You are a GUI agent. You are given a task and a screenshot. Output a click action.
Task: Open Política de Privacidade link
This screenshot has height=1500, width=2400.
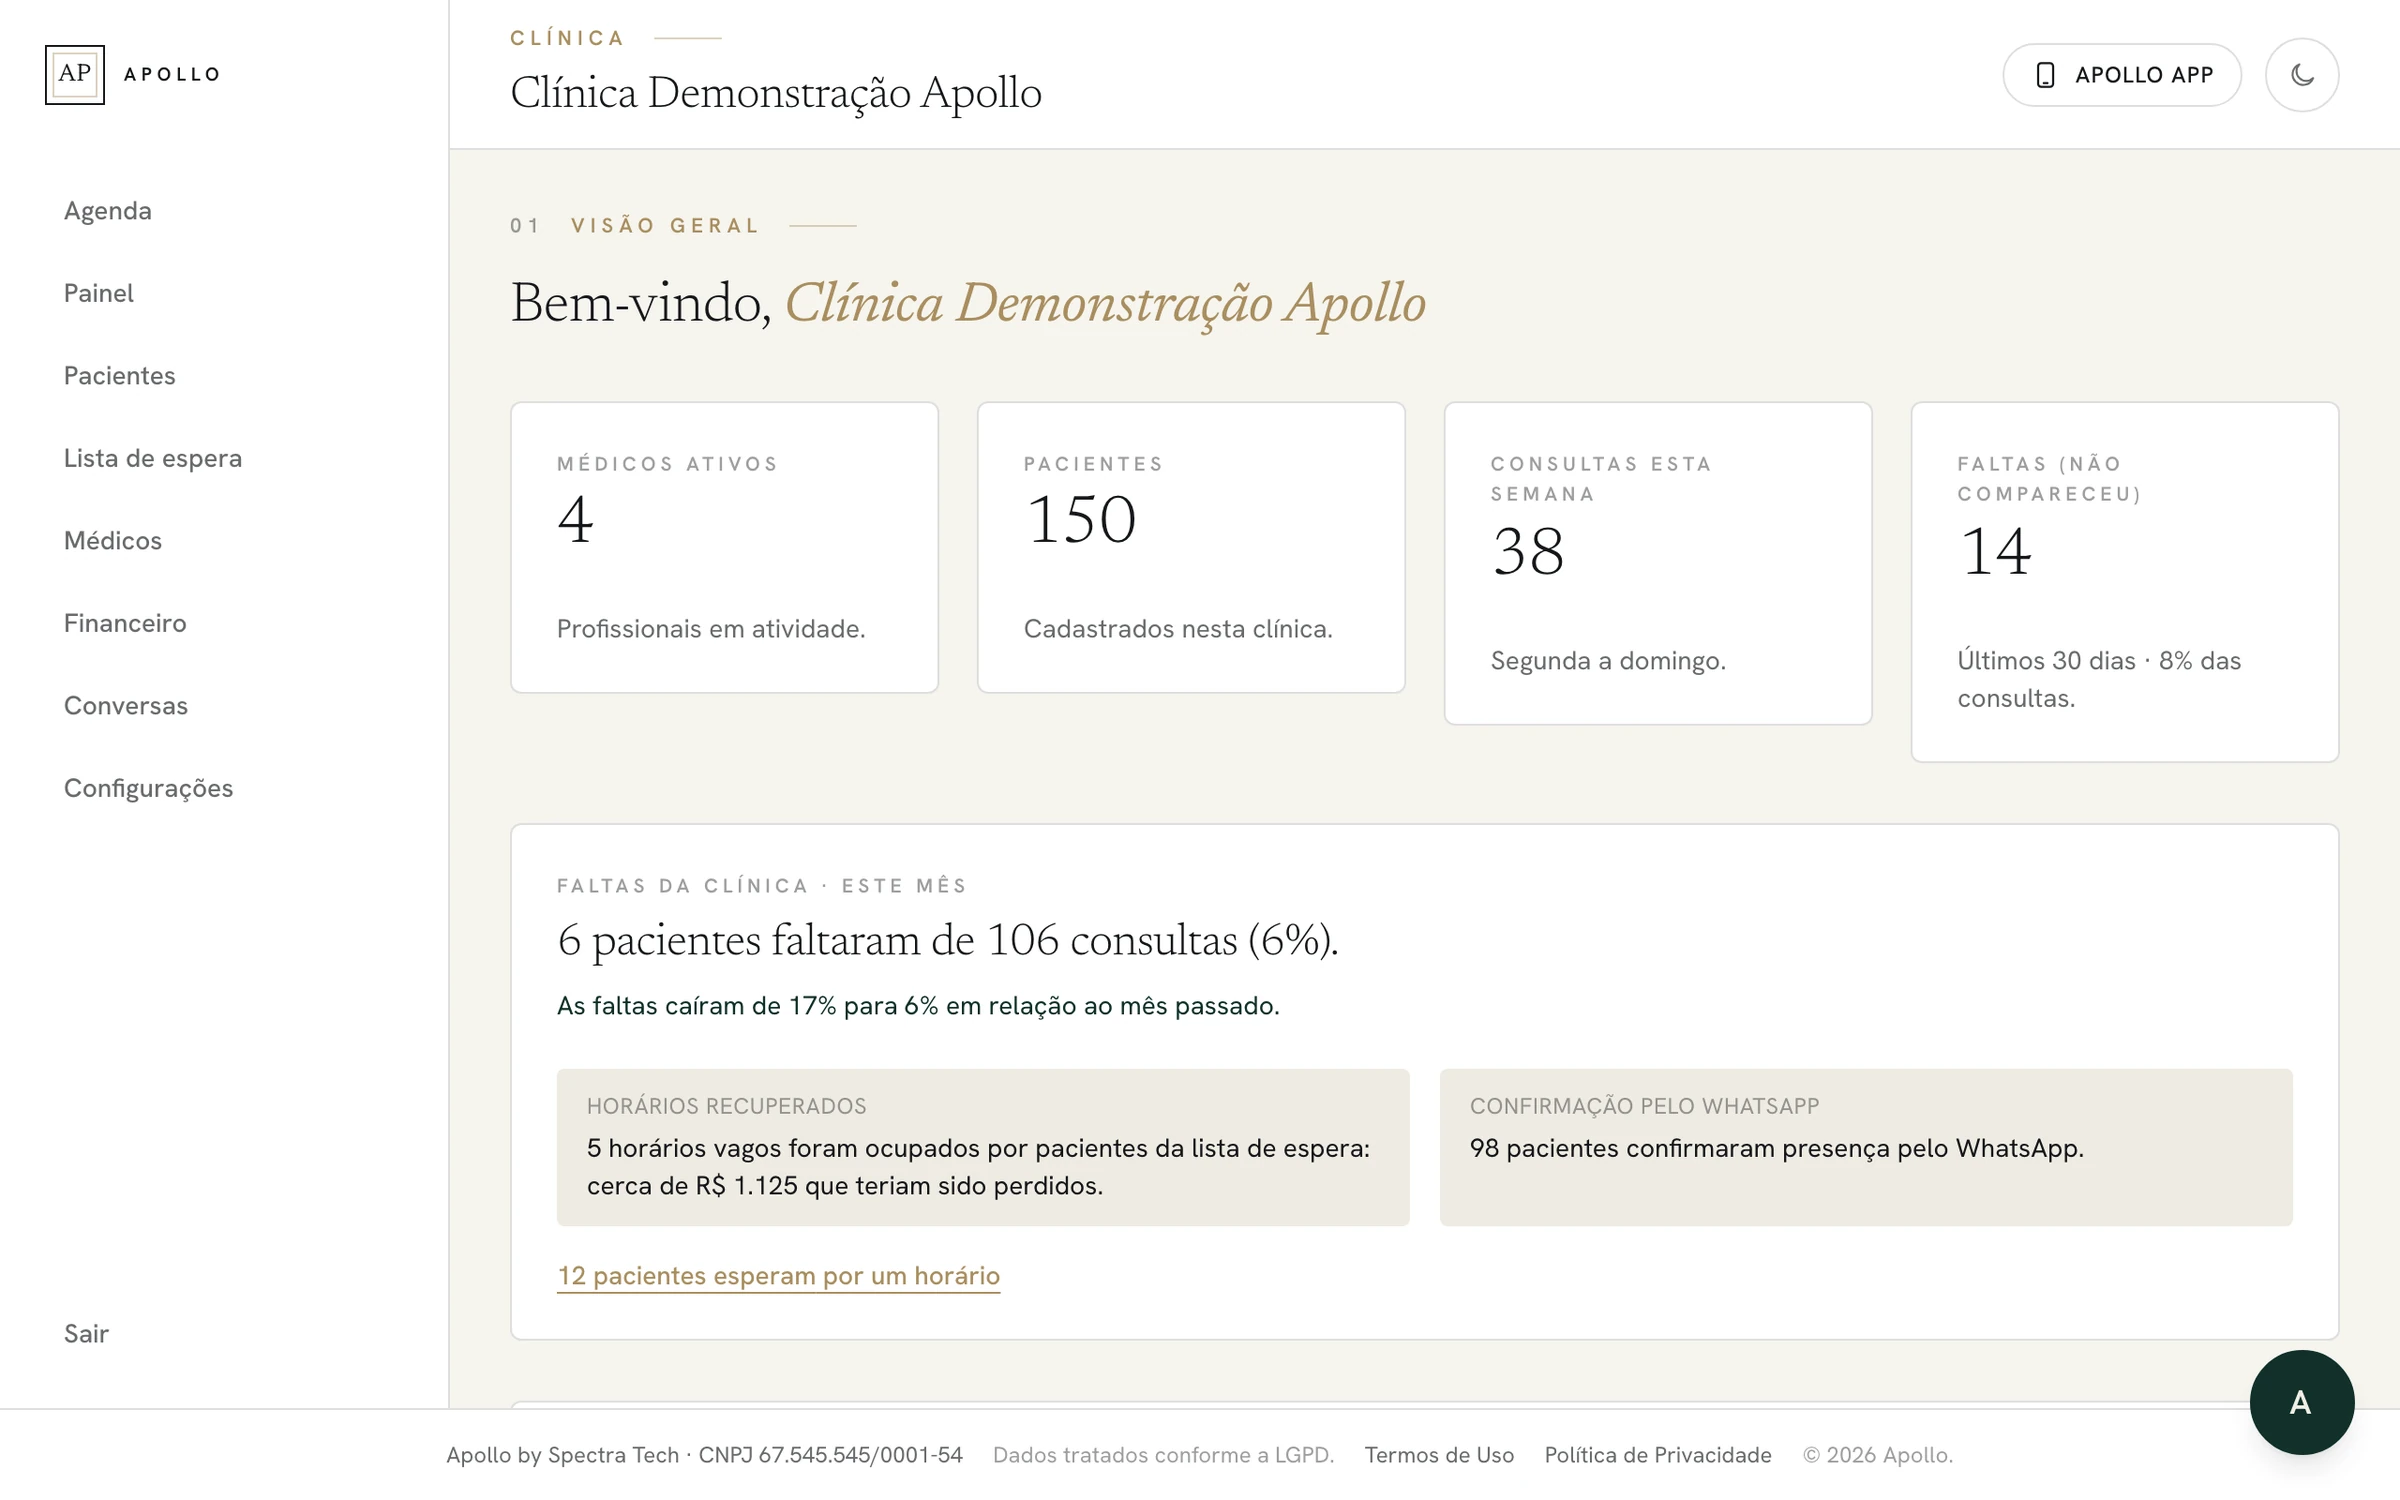[x=1658, y=1455]
